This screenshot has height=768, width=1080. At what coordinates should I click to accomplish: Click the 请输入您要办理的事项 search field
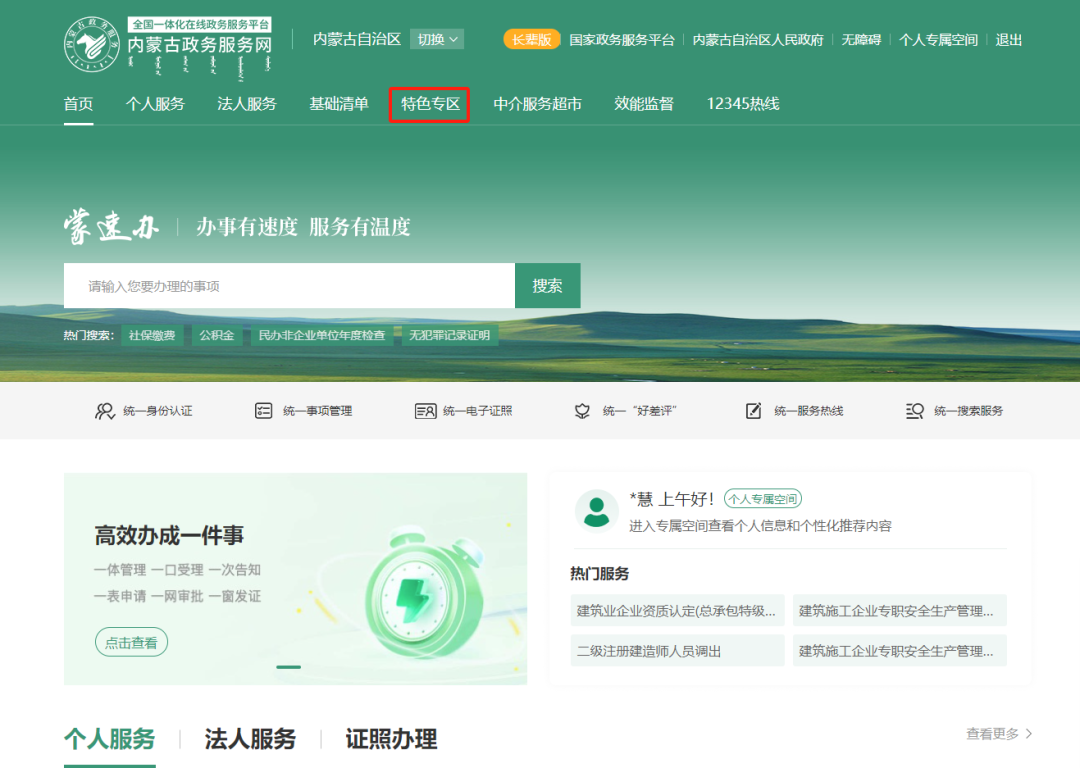pyautogui.click(x=289, y=286)
